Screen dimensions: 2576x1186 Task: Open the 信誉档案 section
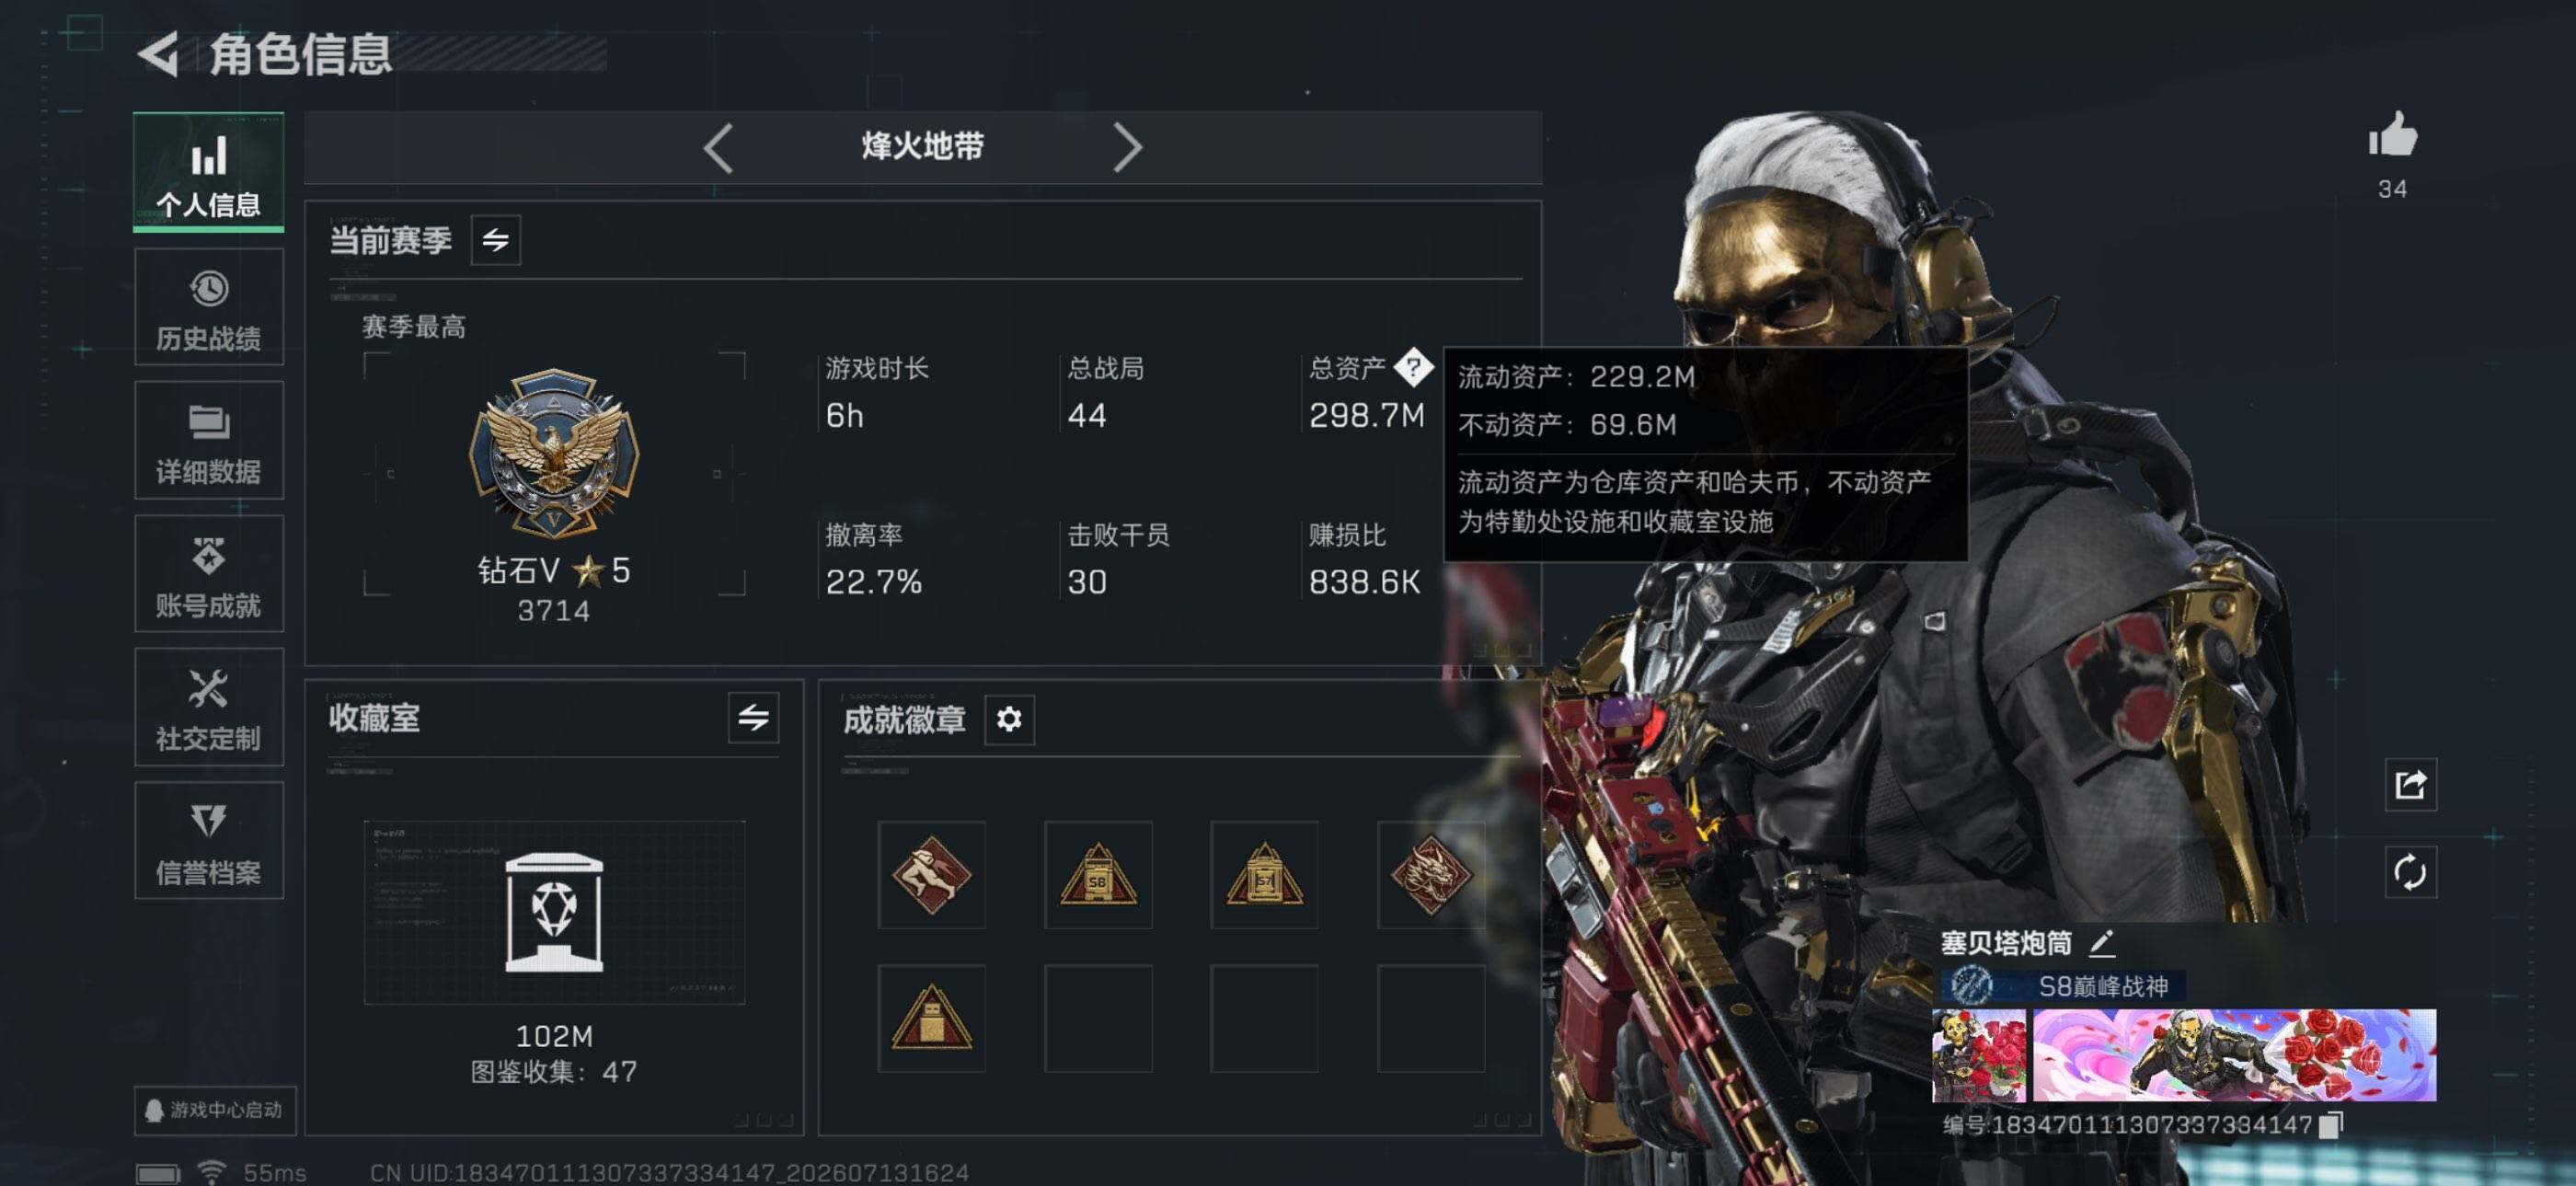[209, 841]
